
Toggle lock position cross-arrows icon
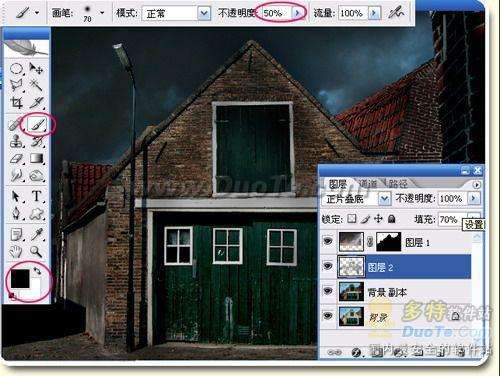point(378,219)
